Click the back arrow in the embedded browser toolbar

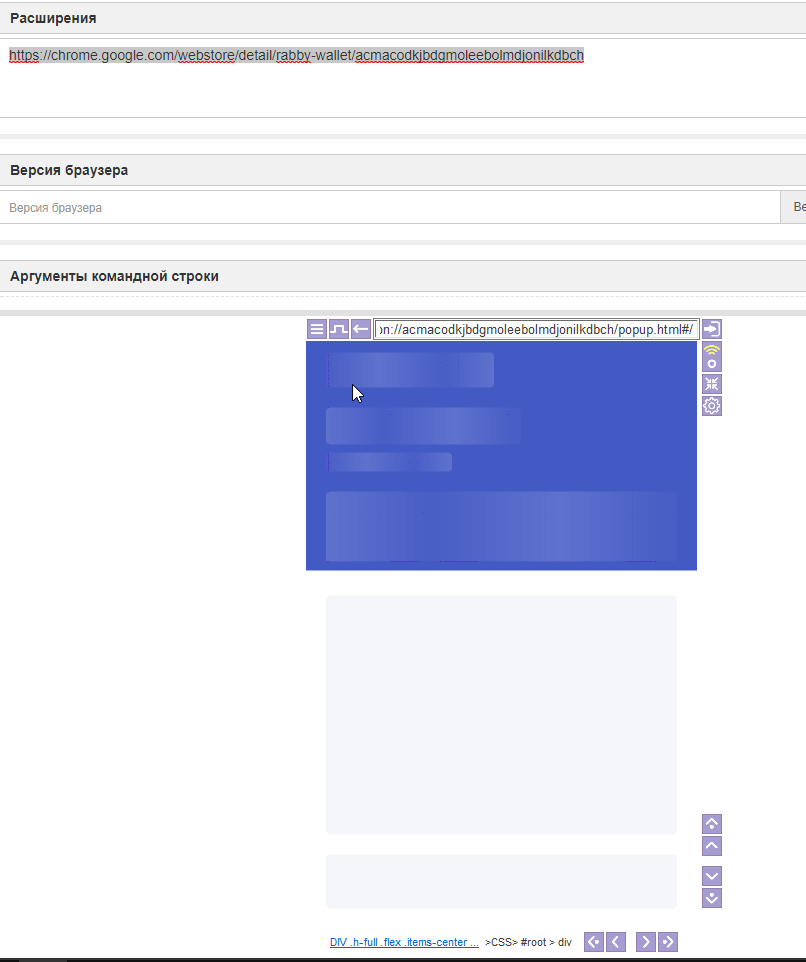(360, 328)
